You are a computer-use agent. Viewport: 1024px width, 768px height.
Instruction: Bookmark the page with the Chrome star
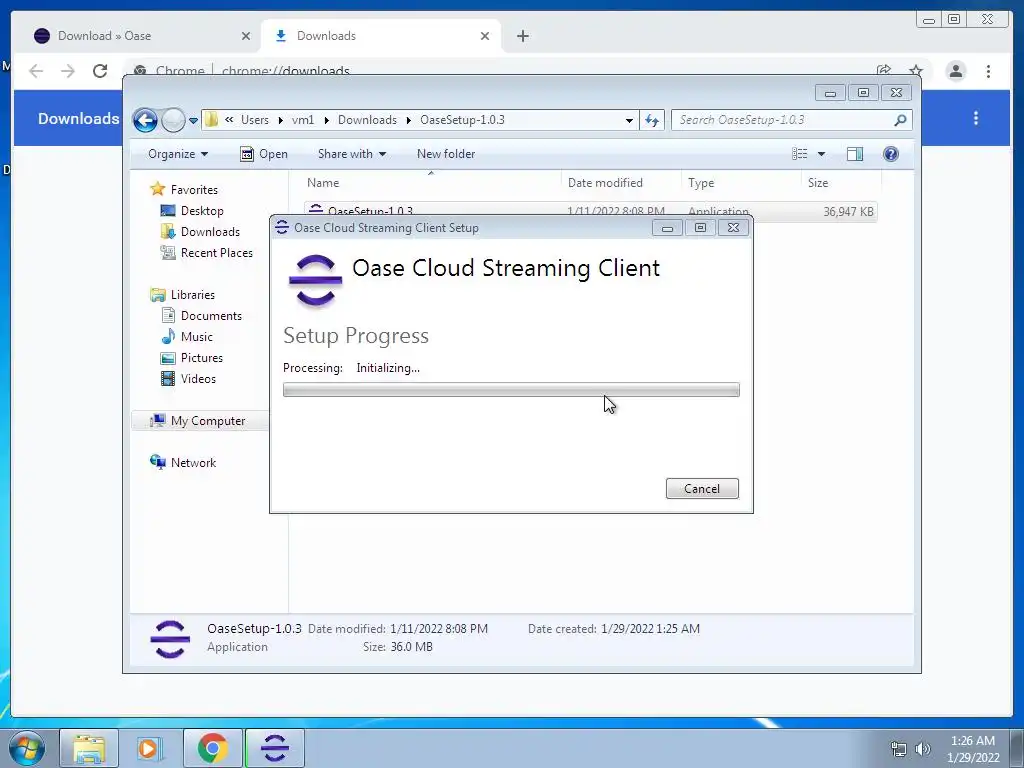coord(916,71)
